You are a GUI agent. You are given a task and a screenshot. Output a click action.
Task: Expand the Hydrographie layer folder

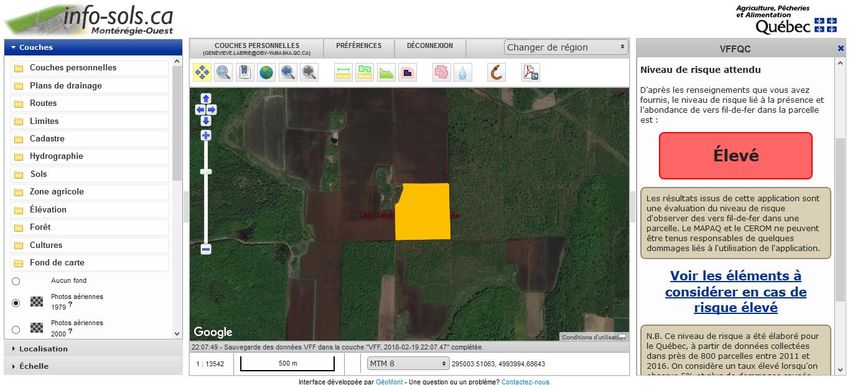pyautogui.click(x=89, y=156)
